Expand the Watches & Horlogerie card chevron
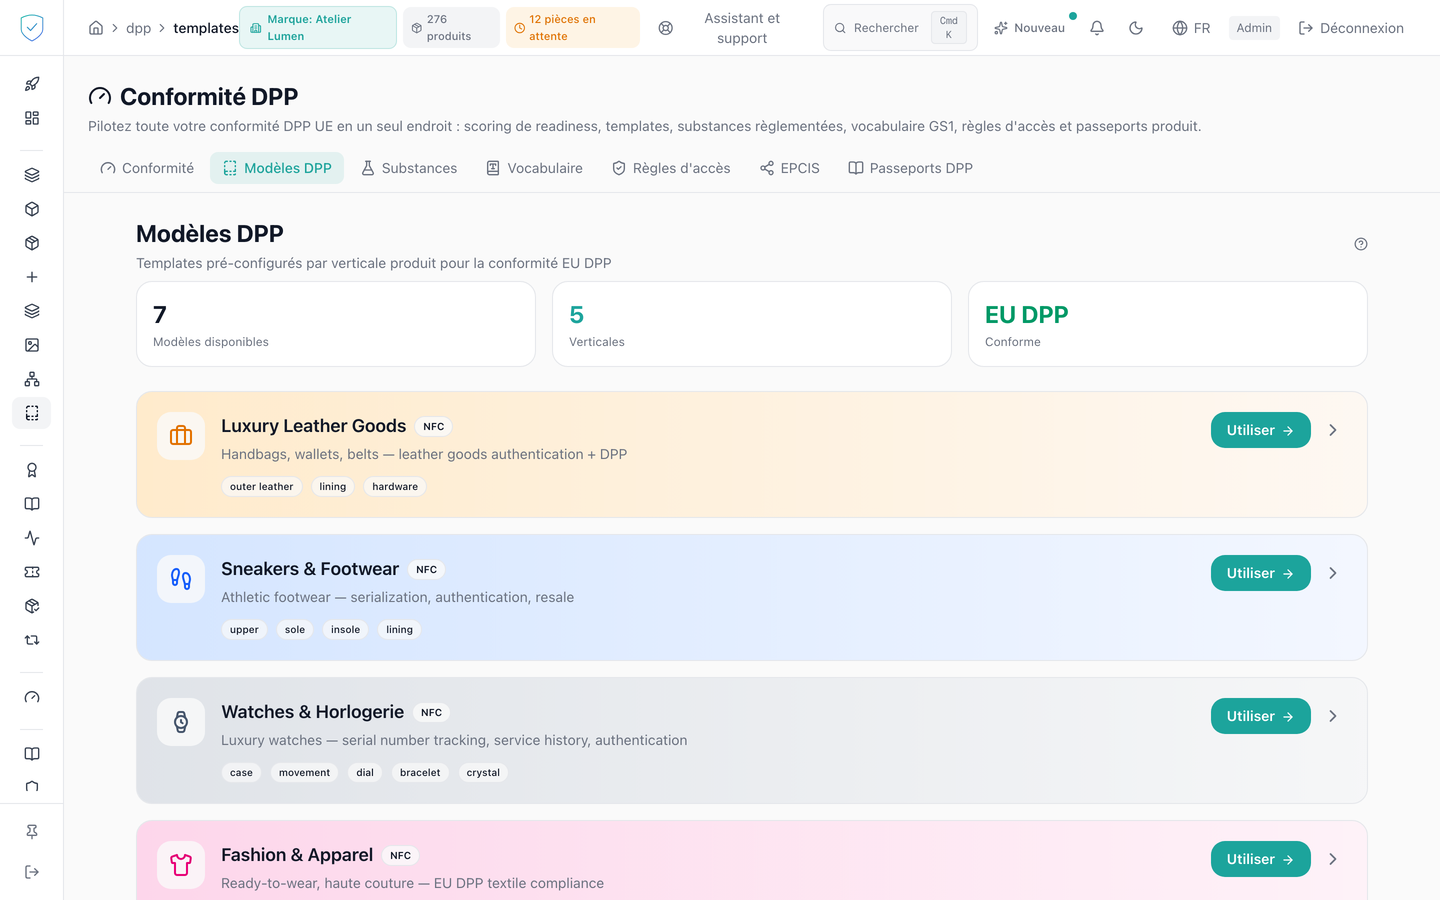This screenshot has width=1440, height=900. point(1333,716)
